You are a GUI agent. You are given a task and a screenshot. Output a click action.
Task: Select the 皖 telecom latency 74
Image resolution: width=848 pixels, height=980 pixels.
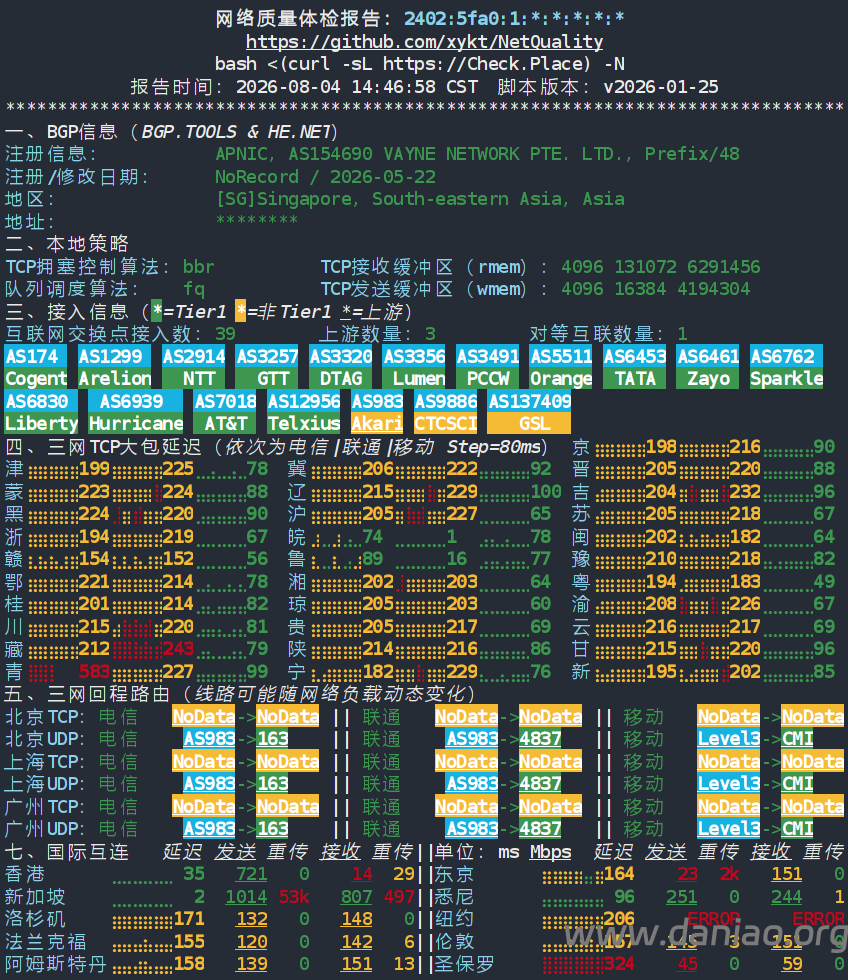tap(372, 536)
